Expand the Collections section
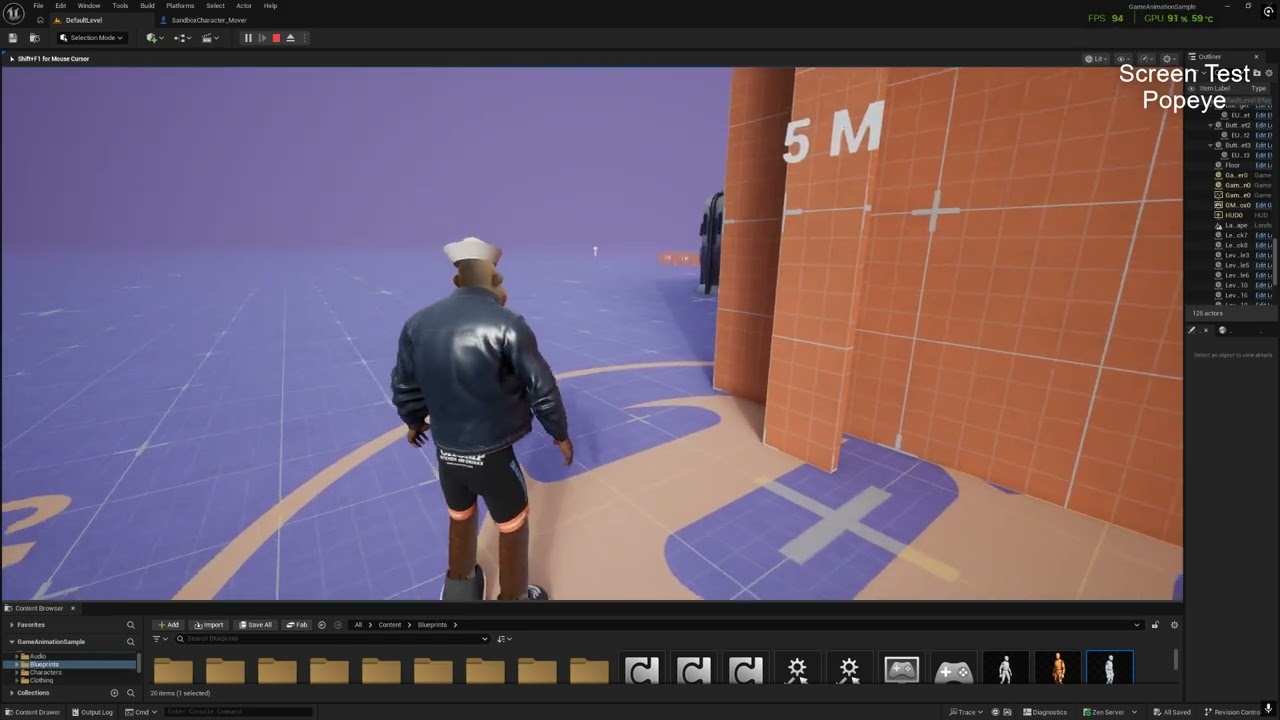1280x720 pixels. coord(12,693)
